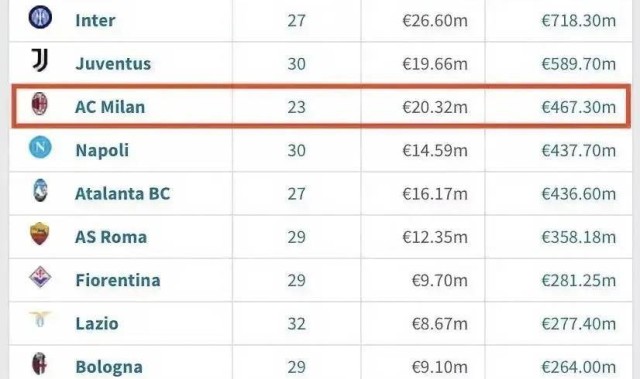Select AC Milan total value €467.30m

pyautogui.click(x=579, y=107)
